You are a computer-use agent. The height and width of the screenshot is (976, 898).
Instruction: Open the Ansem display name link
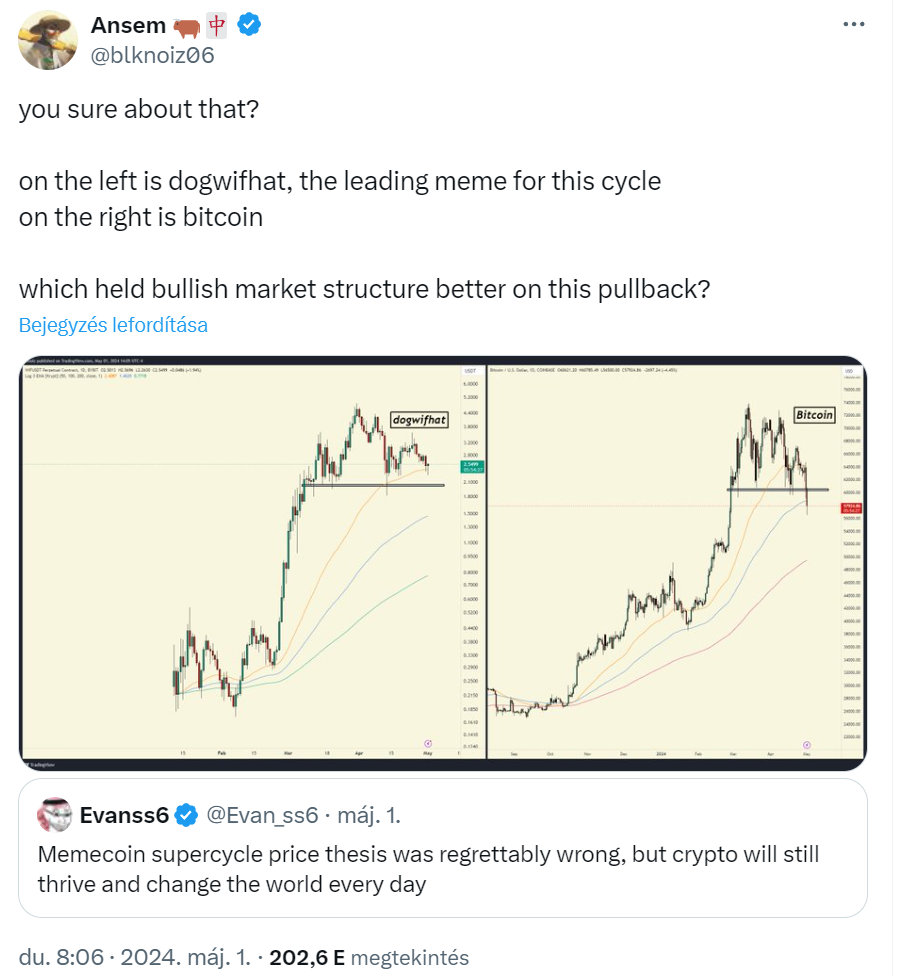coord(128,26)
